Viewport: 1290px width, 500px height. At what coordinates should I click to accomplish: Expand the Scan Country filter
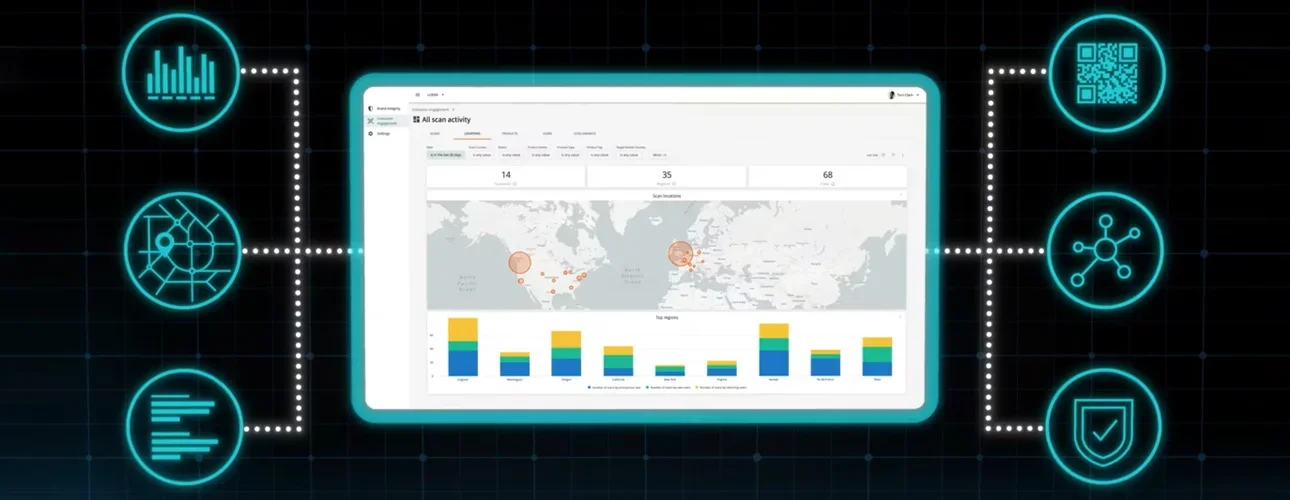481,155
